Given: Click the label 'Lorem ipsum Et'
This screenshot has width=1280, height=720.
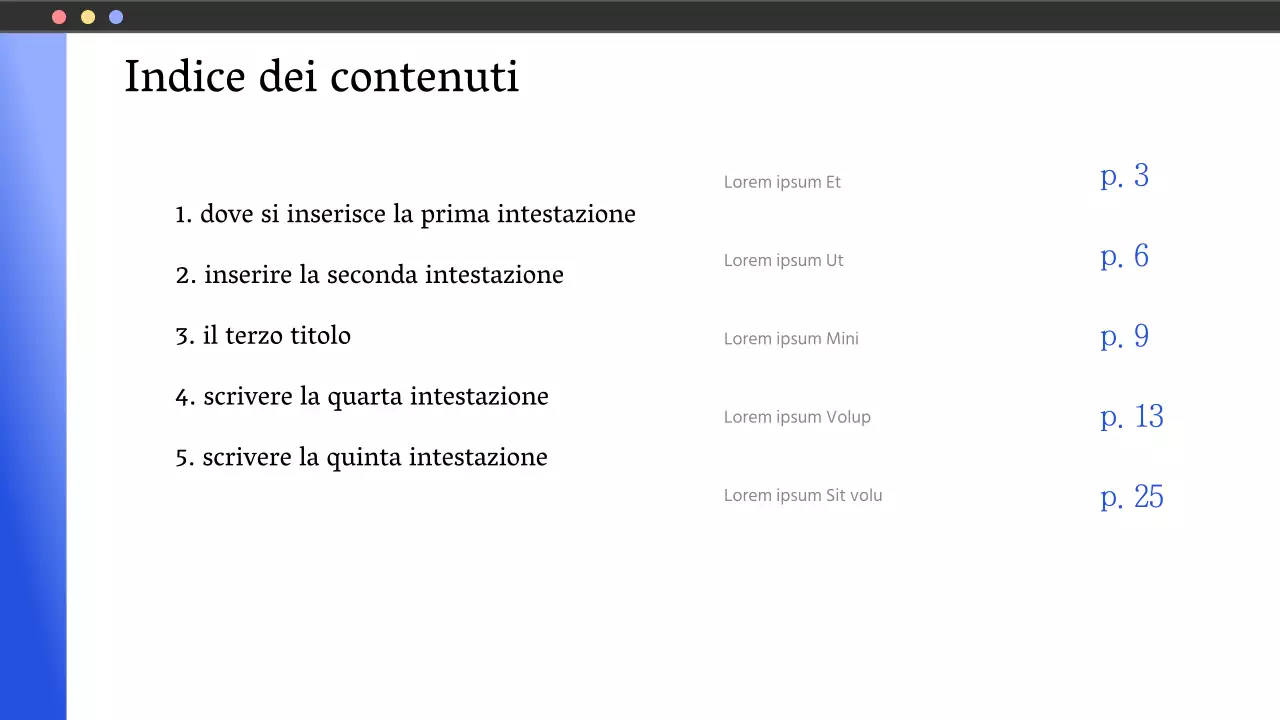Looking at the screenshot, I should (782, 182).
